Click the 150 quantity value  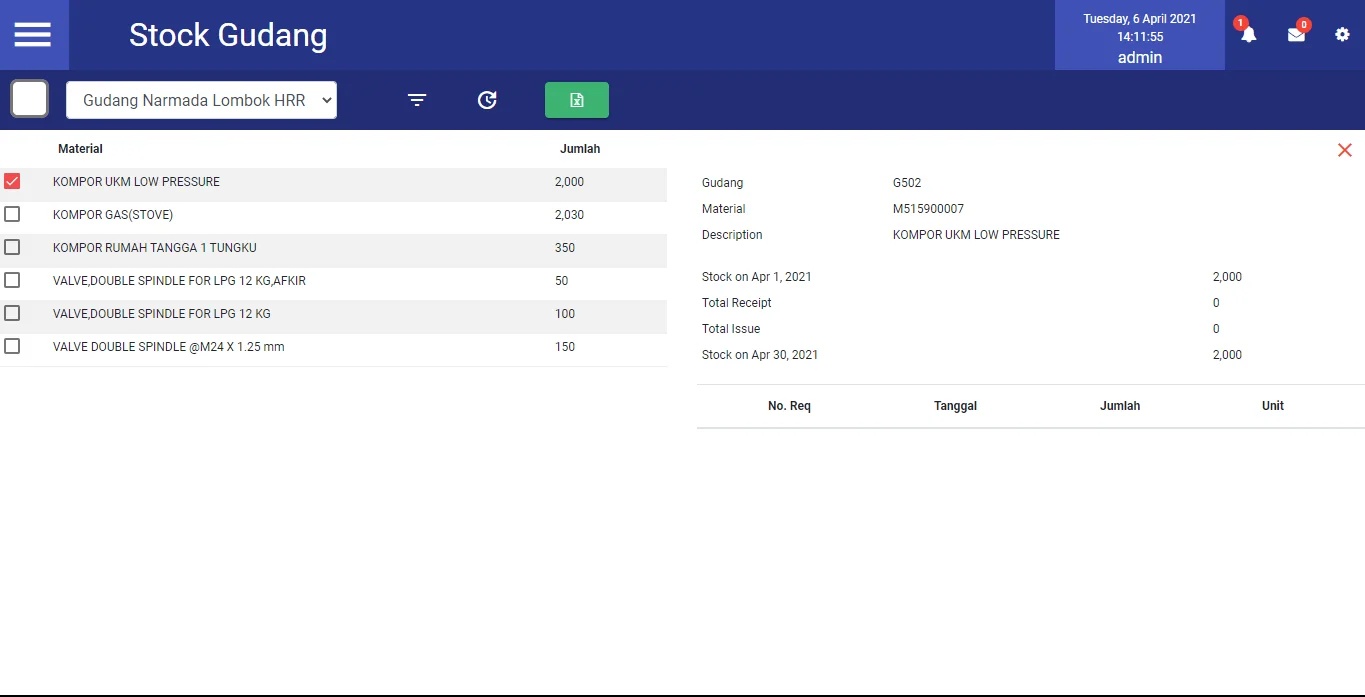click(x=565, y=347)
